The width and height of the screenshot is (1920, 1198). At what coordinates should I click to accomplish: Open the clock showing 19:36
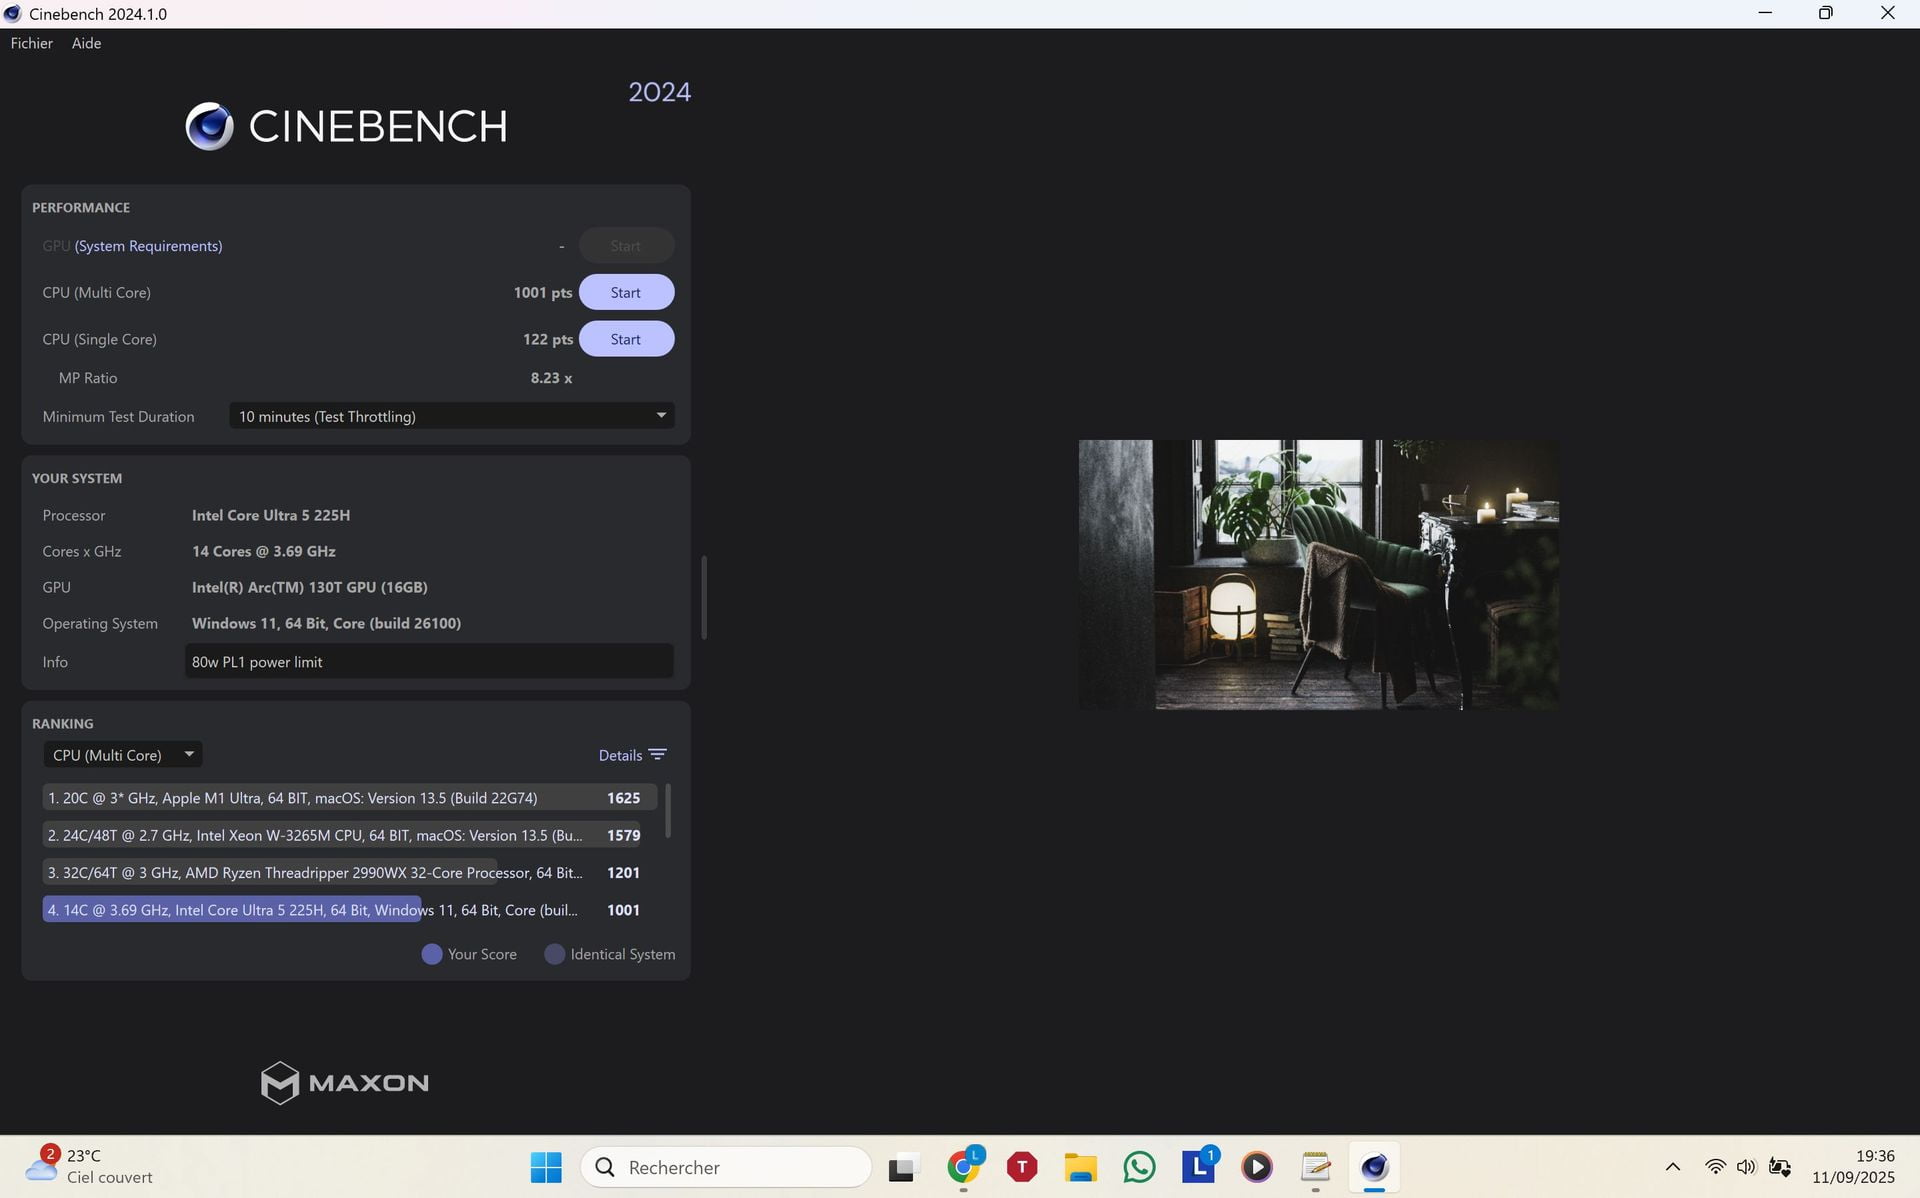pos(1853,1166)
